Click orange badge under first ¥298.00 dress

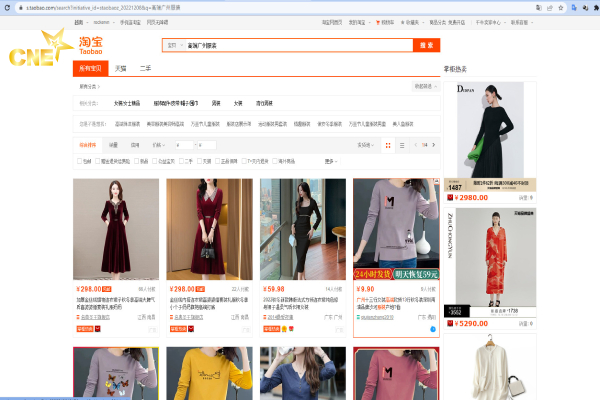[85, 329]
